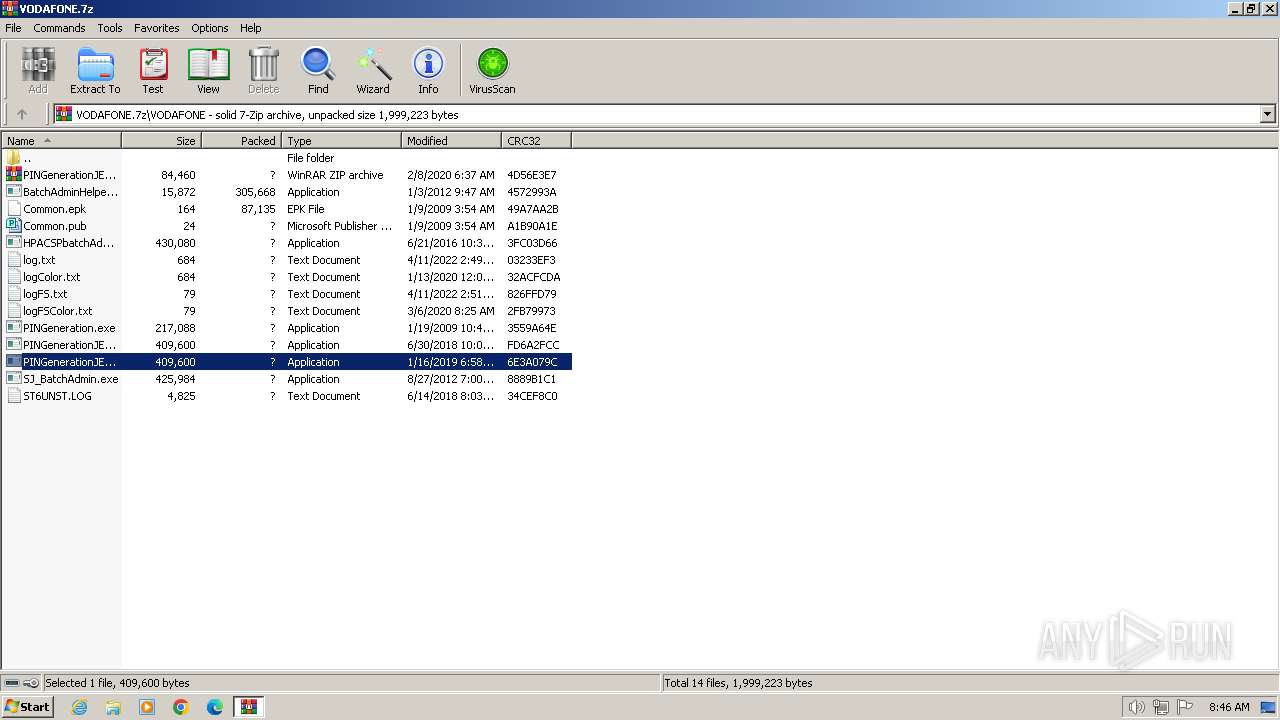
Task: Select the Common.epk file
Action: (287, 209)
